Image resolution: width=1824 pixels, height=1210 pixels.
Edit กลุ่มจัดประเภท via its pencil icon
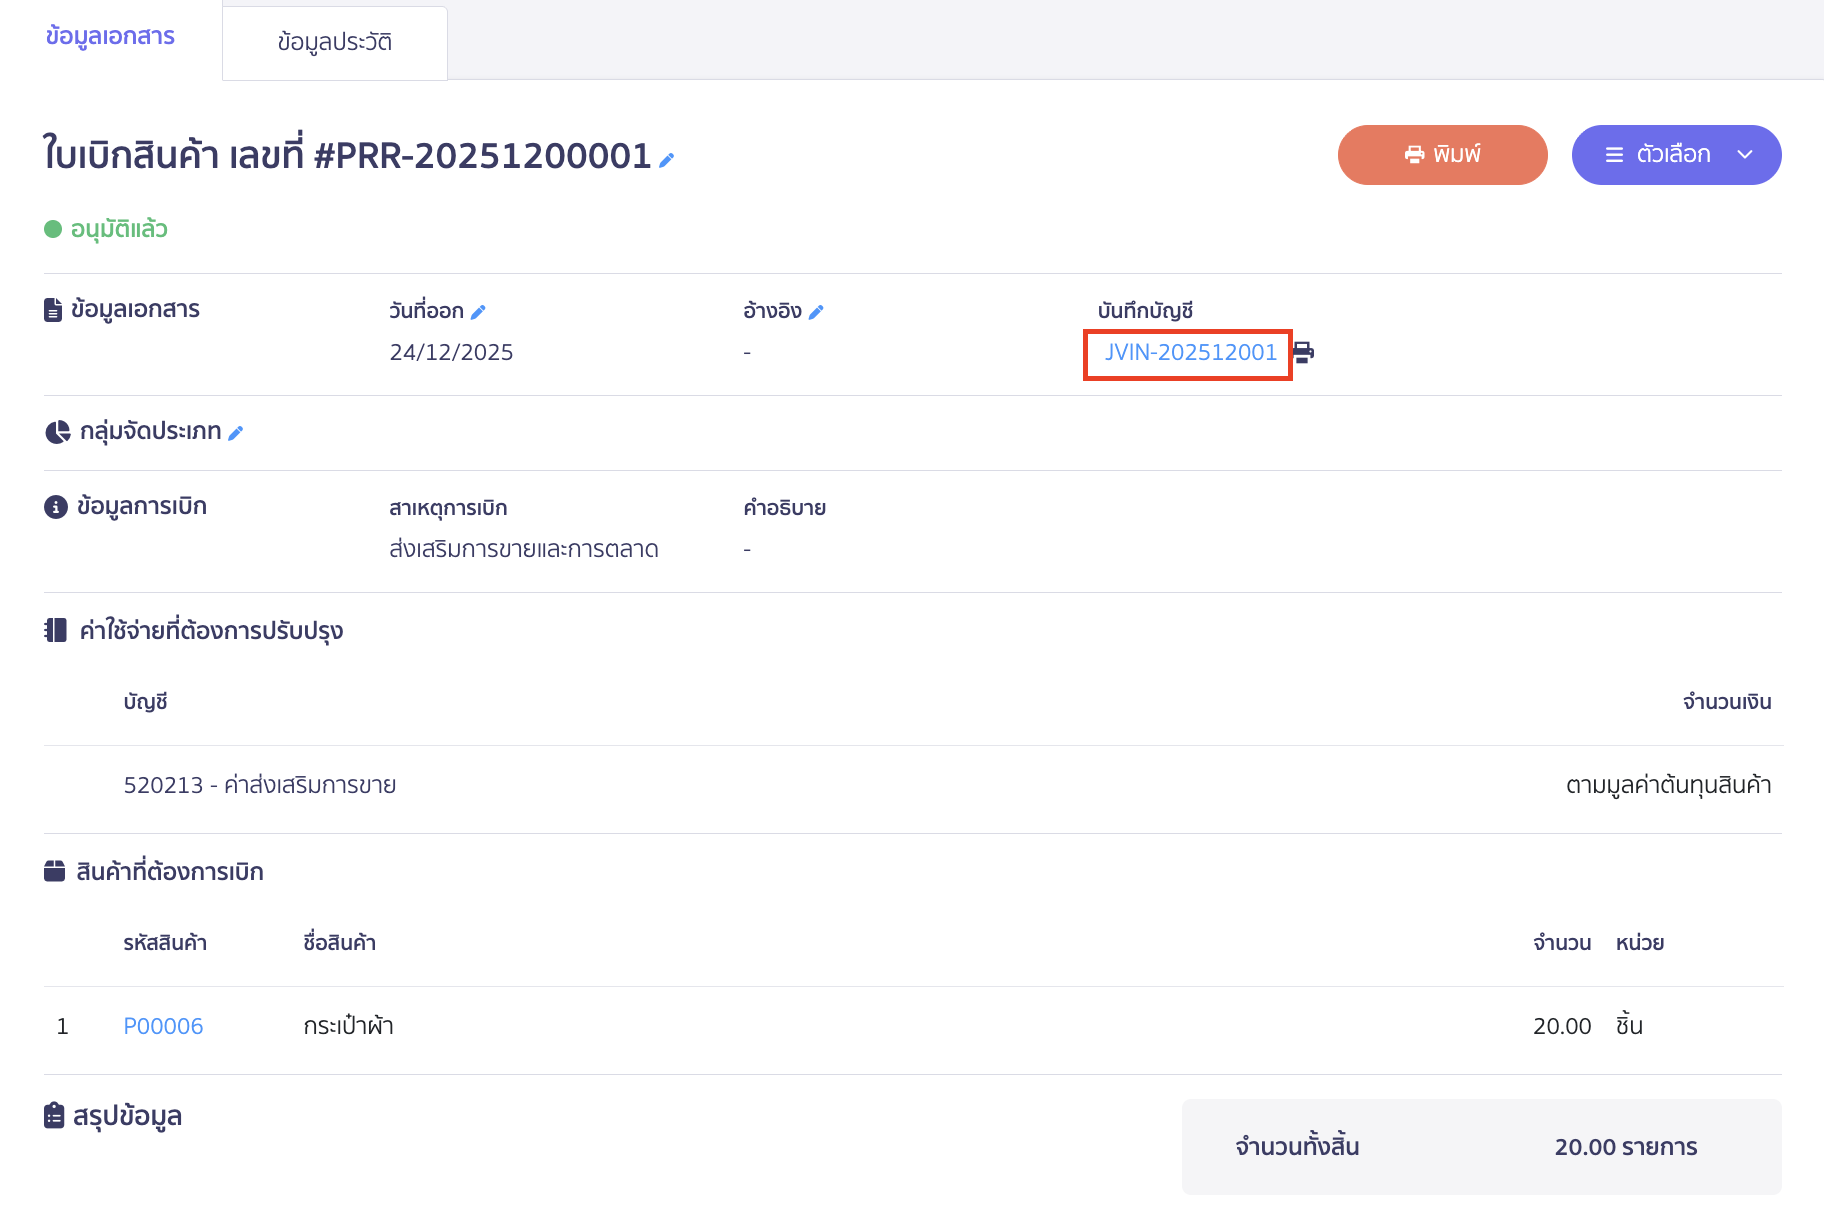236,433
